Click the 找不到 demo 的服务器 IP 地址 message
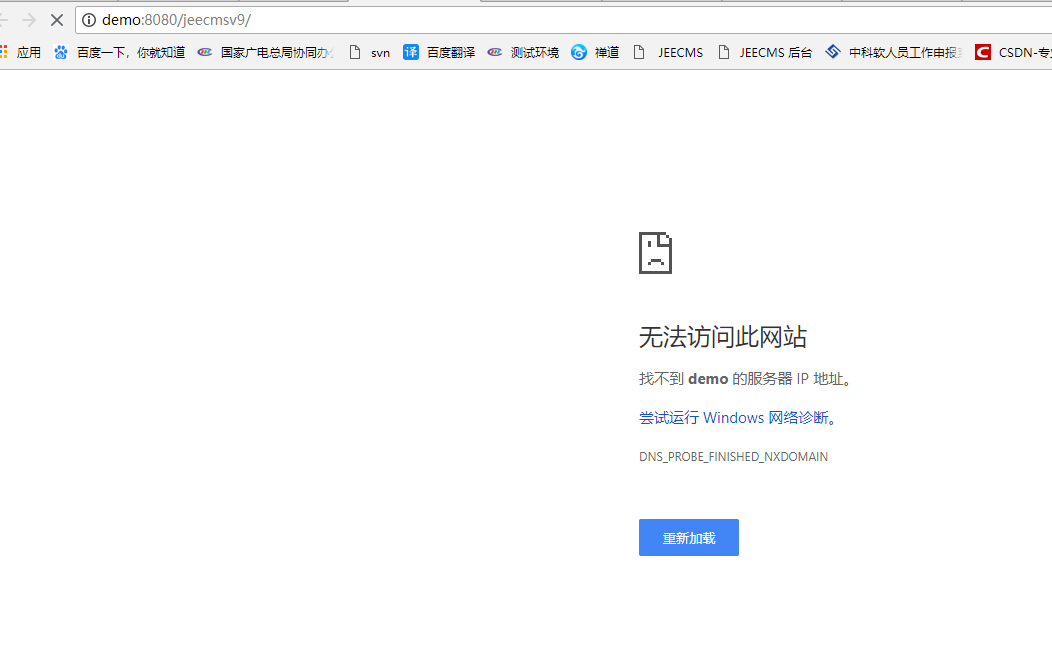Screen dimensions: 1052x664 click(x=745, y=379)
